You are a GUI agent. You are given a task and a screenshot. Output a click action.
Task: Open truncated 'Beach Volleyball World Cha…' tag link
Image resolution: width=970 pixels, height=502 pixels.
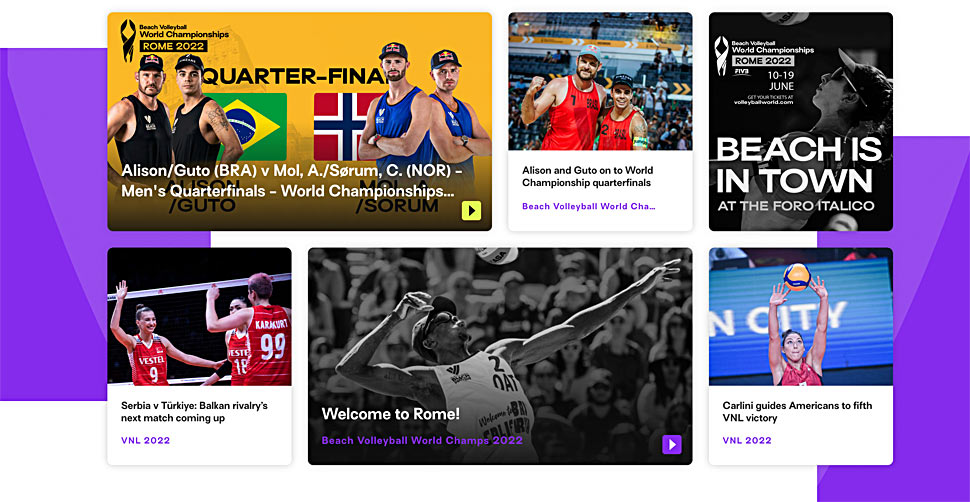(x=588, y=207)
